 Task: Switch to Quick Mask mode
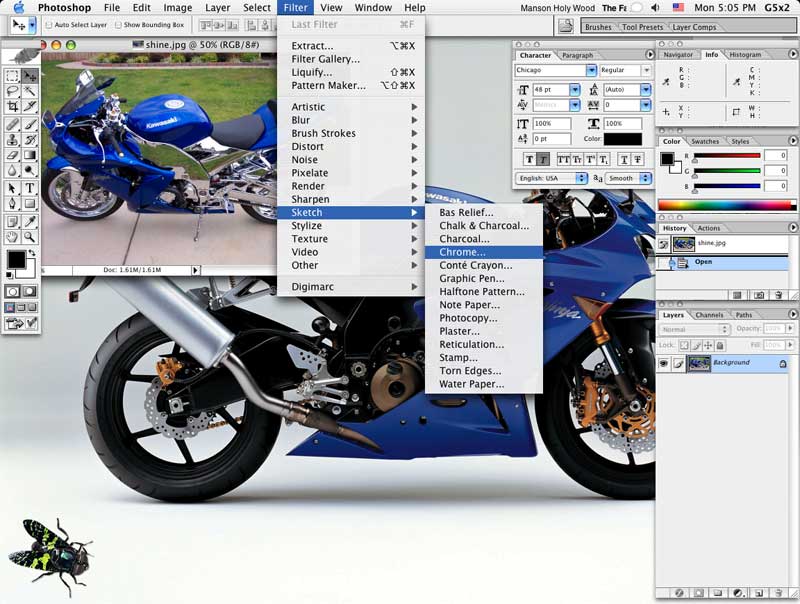(30, 291)
